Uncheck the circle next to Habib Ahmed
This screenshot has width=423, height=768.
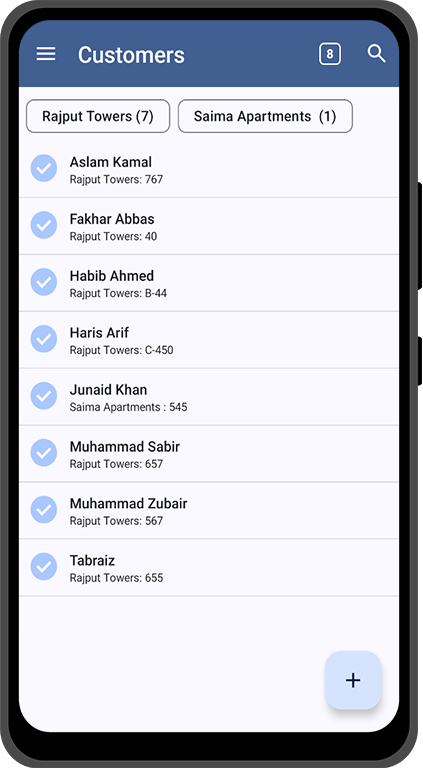click(x=44, y=282)
